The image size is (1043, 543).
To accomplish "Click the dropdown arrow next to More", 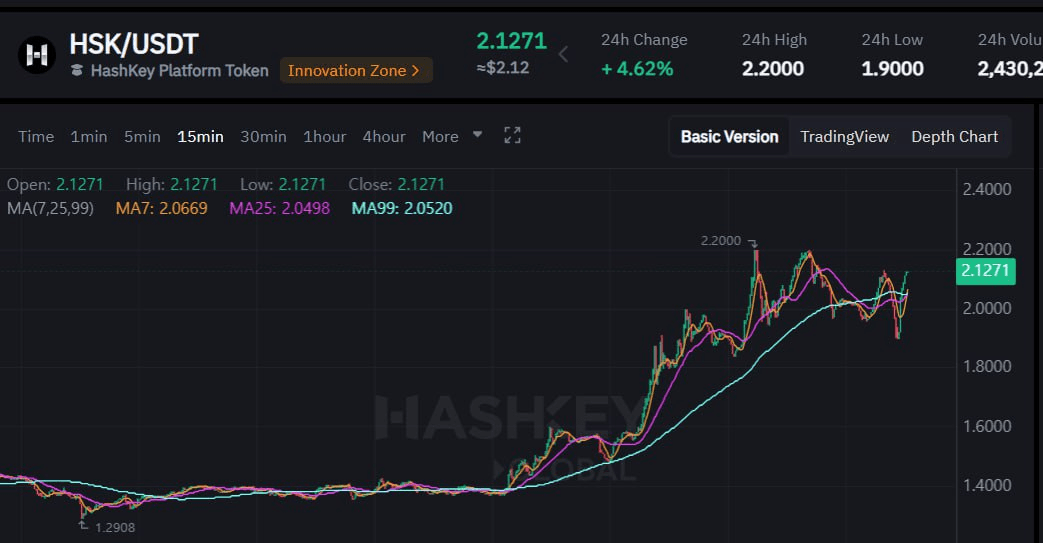I will (x=477, y=135).
